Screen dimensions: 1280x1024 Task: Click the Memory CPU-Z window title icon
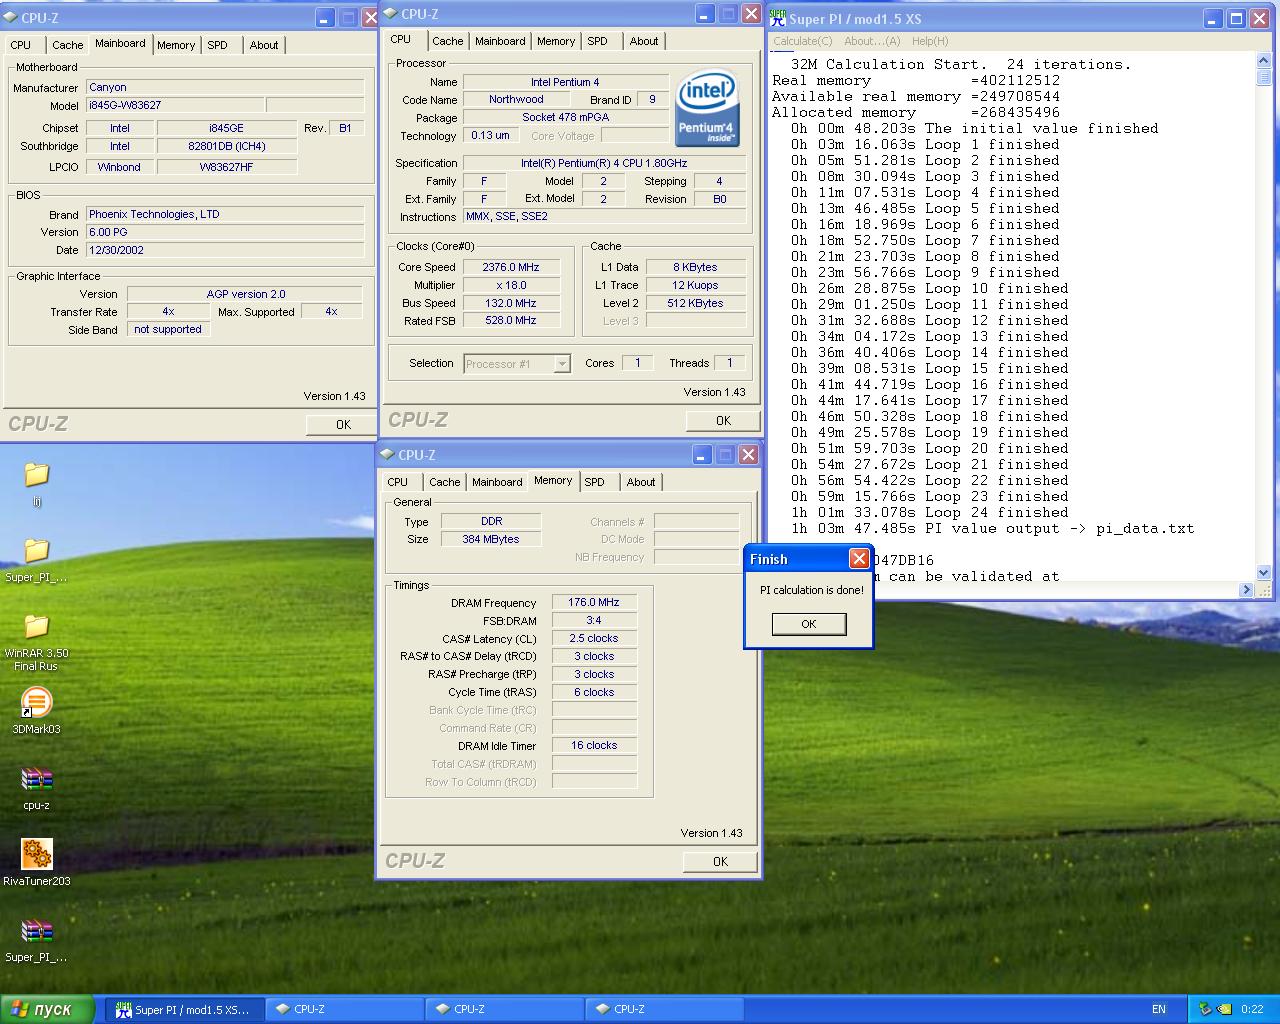[386, 454]
